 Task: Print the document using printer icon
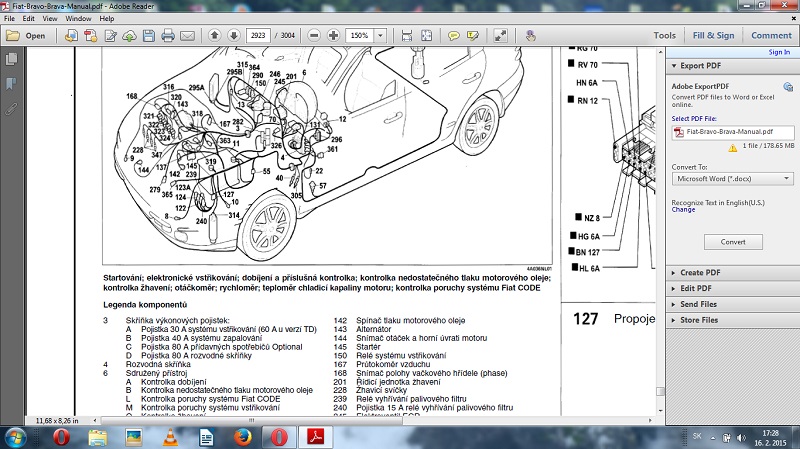(167, 35)
